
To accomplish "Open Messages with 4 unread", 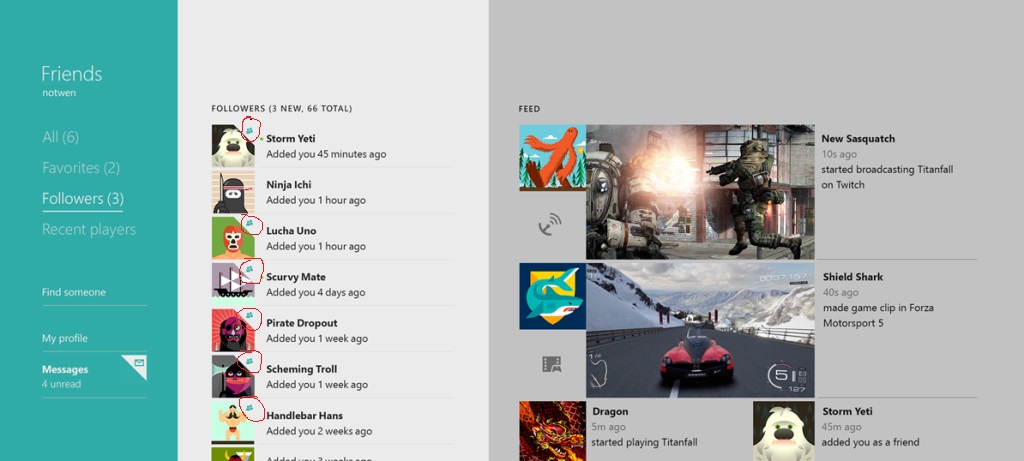I will pos(94,376).
